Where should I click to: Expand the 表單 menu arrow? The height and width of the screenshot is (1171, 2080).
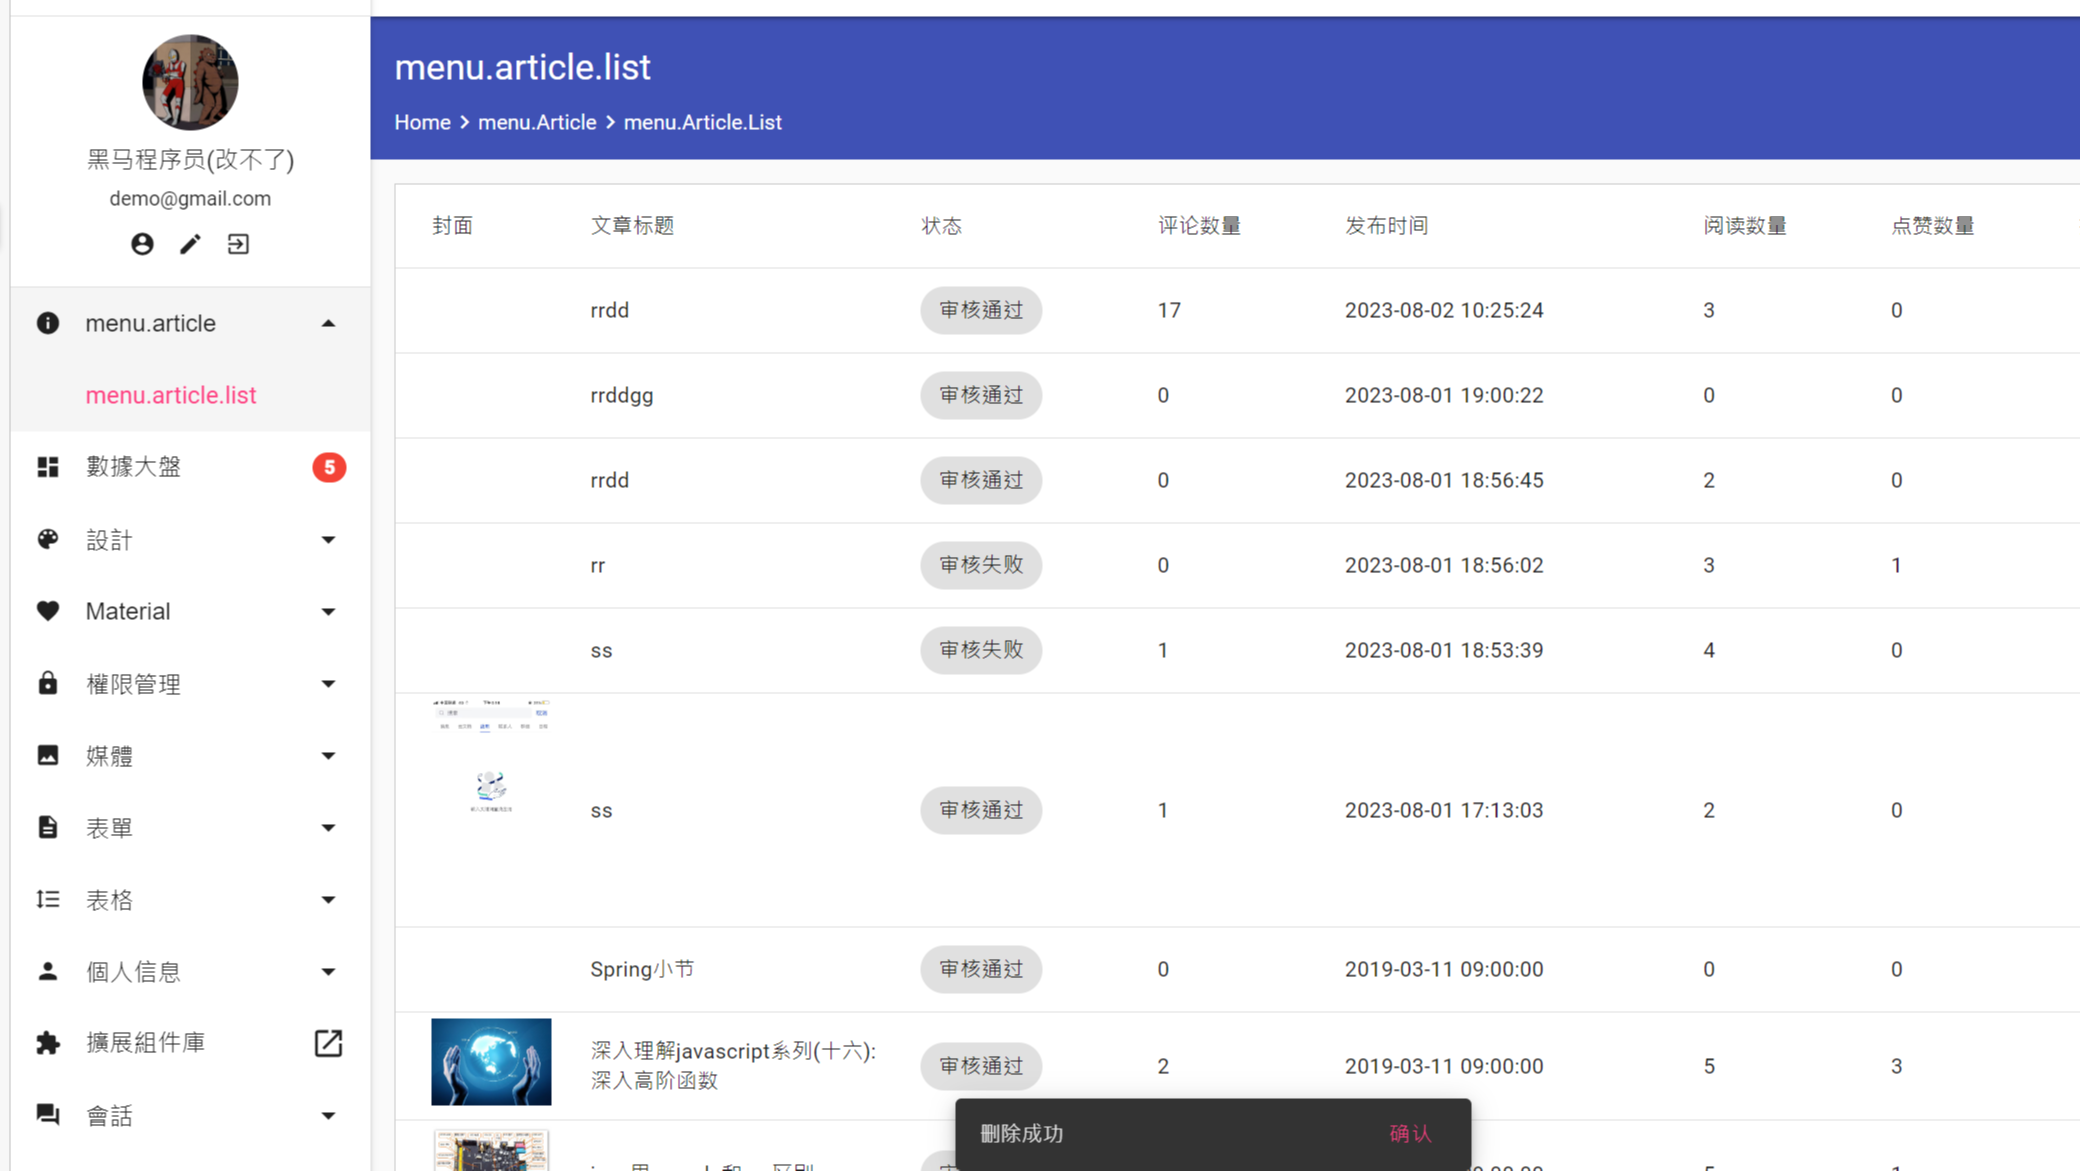[328, 827]
